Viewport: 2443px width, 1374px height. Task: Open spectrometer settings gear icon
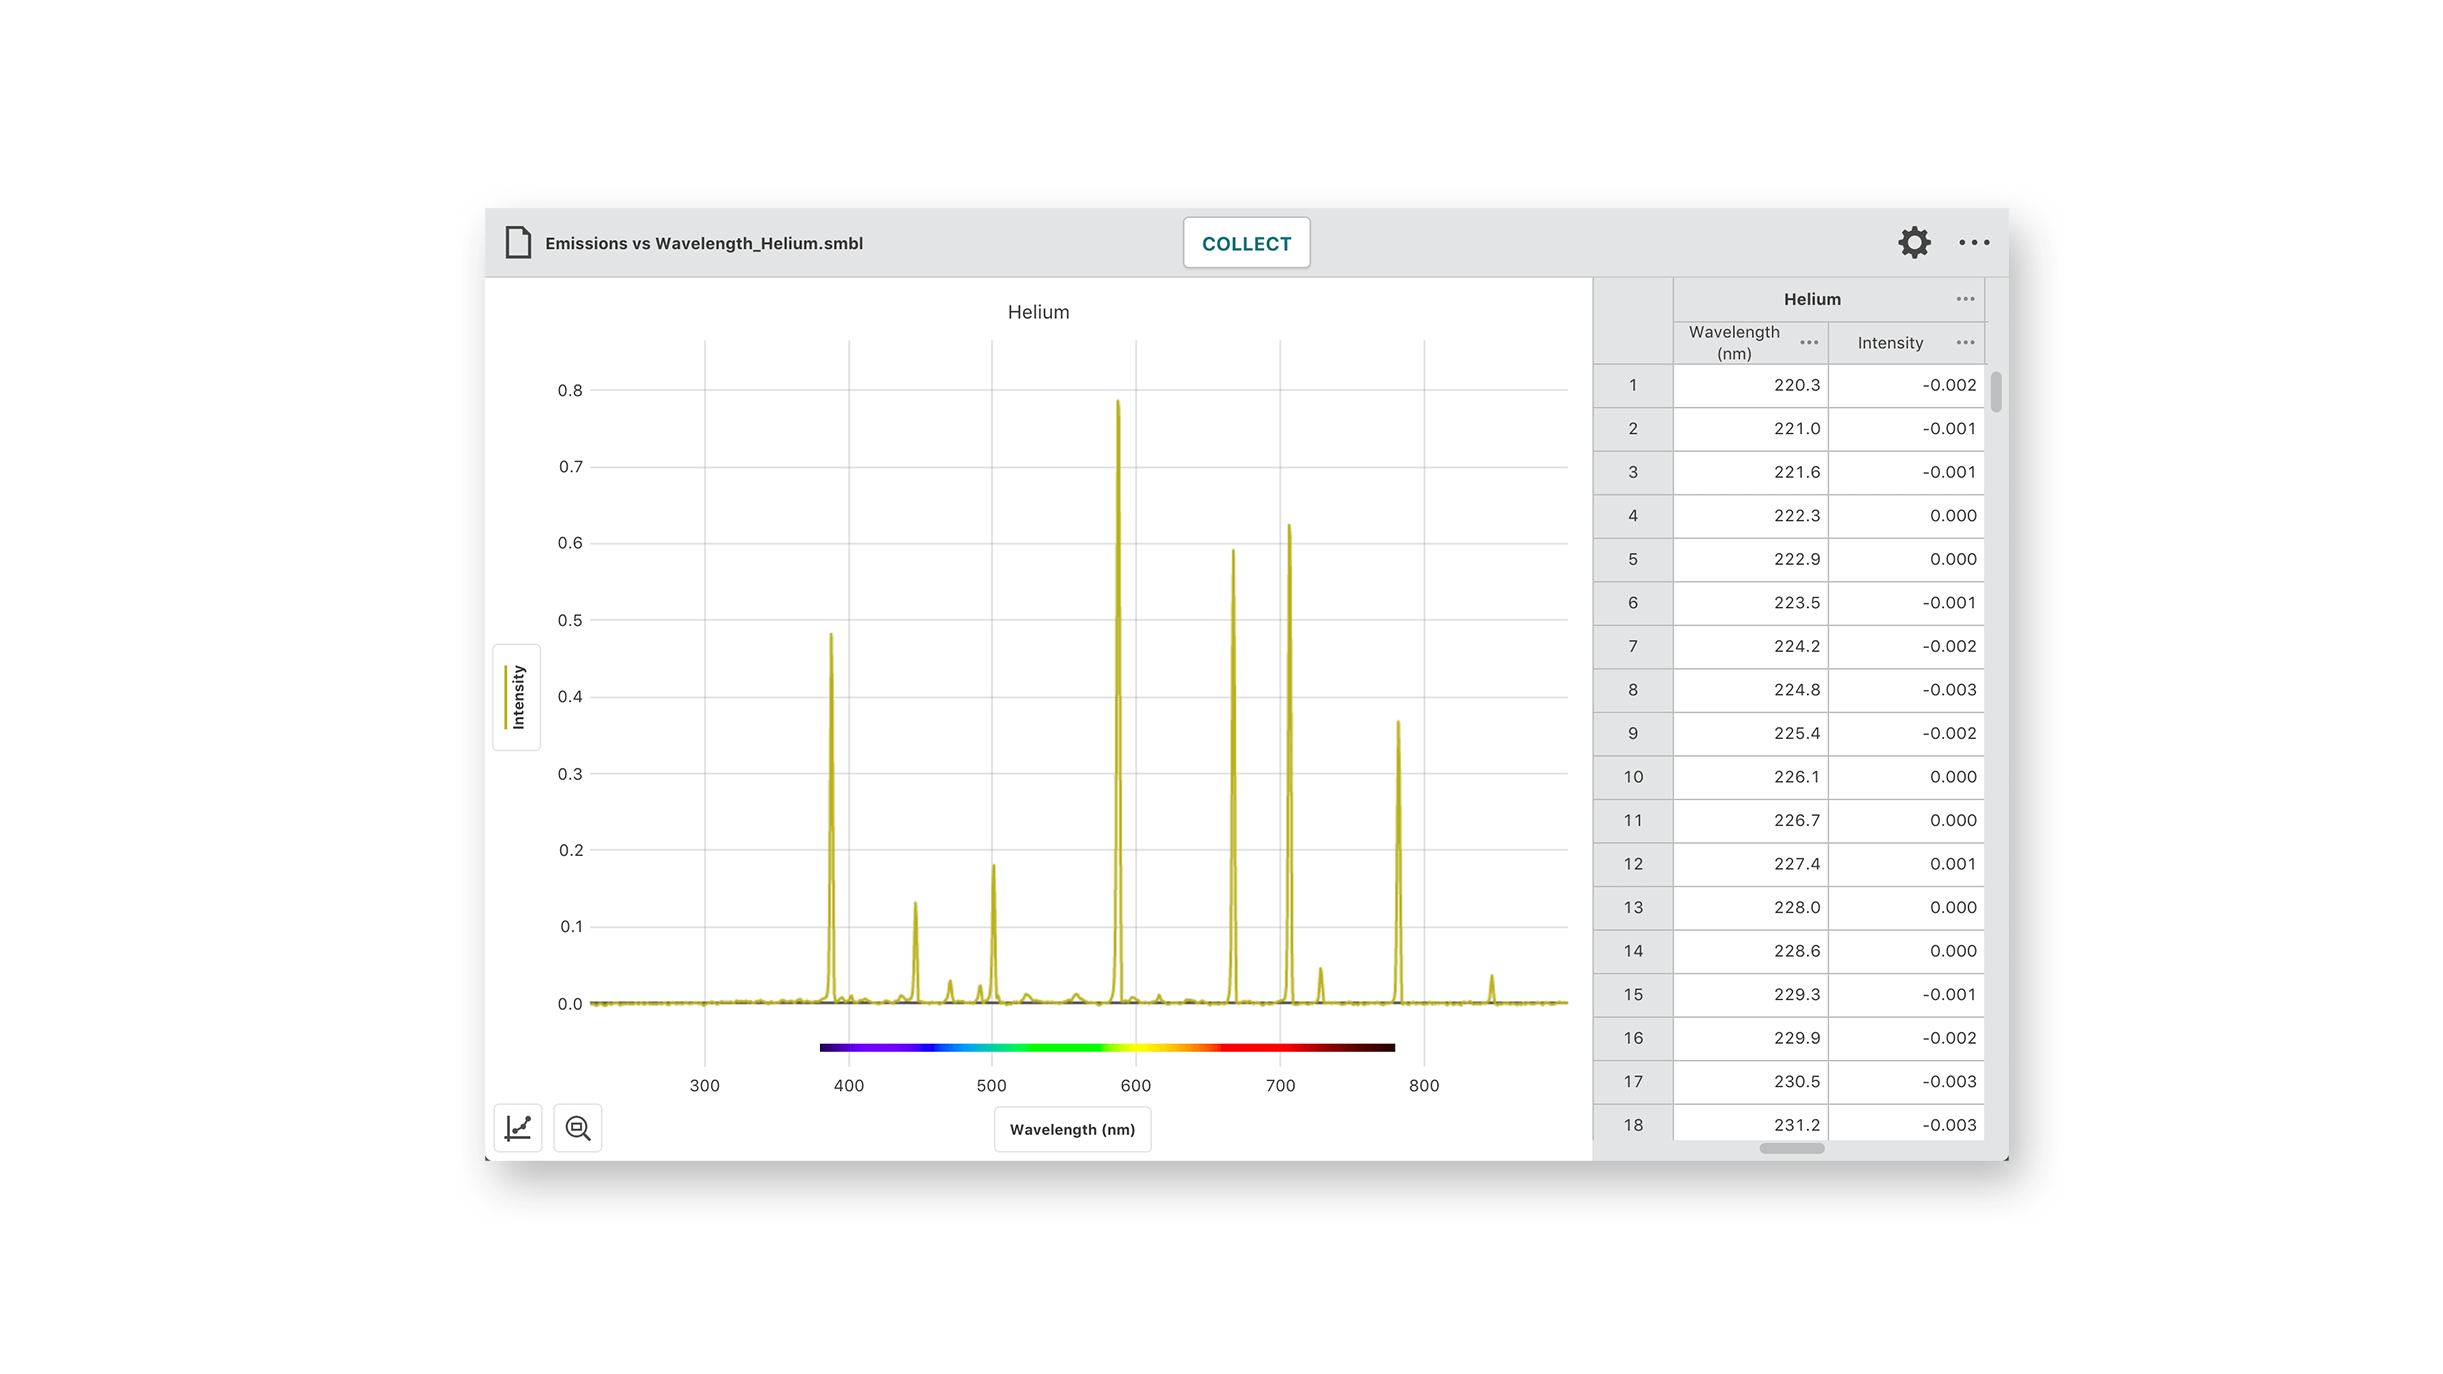click(x=1913, y=243)
